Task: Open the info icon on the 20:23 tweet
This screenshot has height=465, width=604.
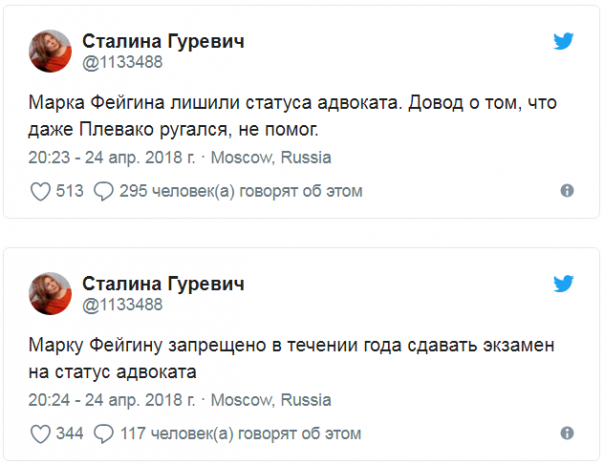Action: (567, 191)
